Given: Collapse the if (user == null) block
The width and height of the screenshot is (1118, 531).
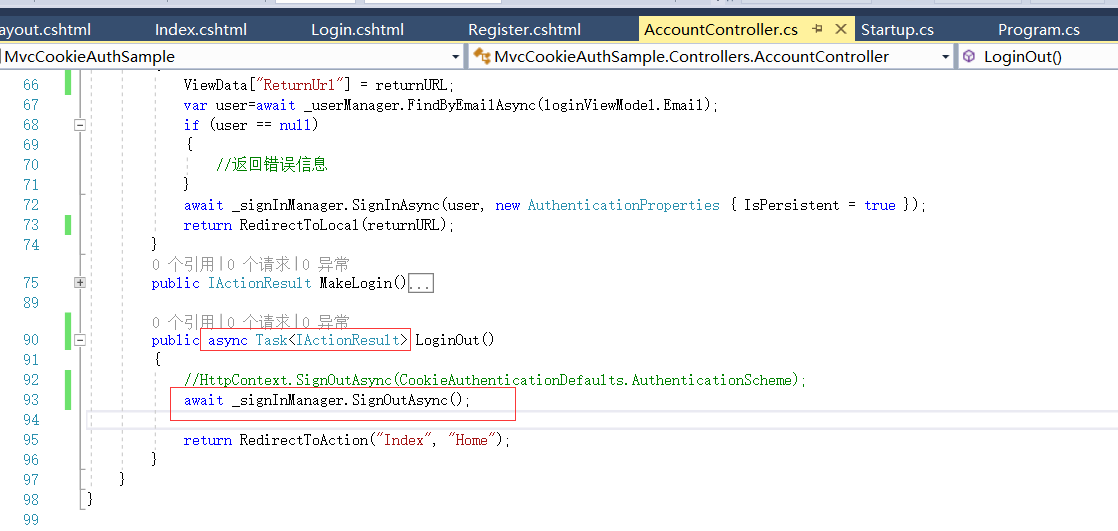Looking at the screenshot, I should point(80,125).
